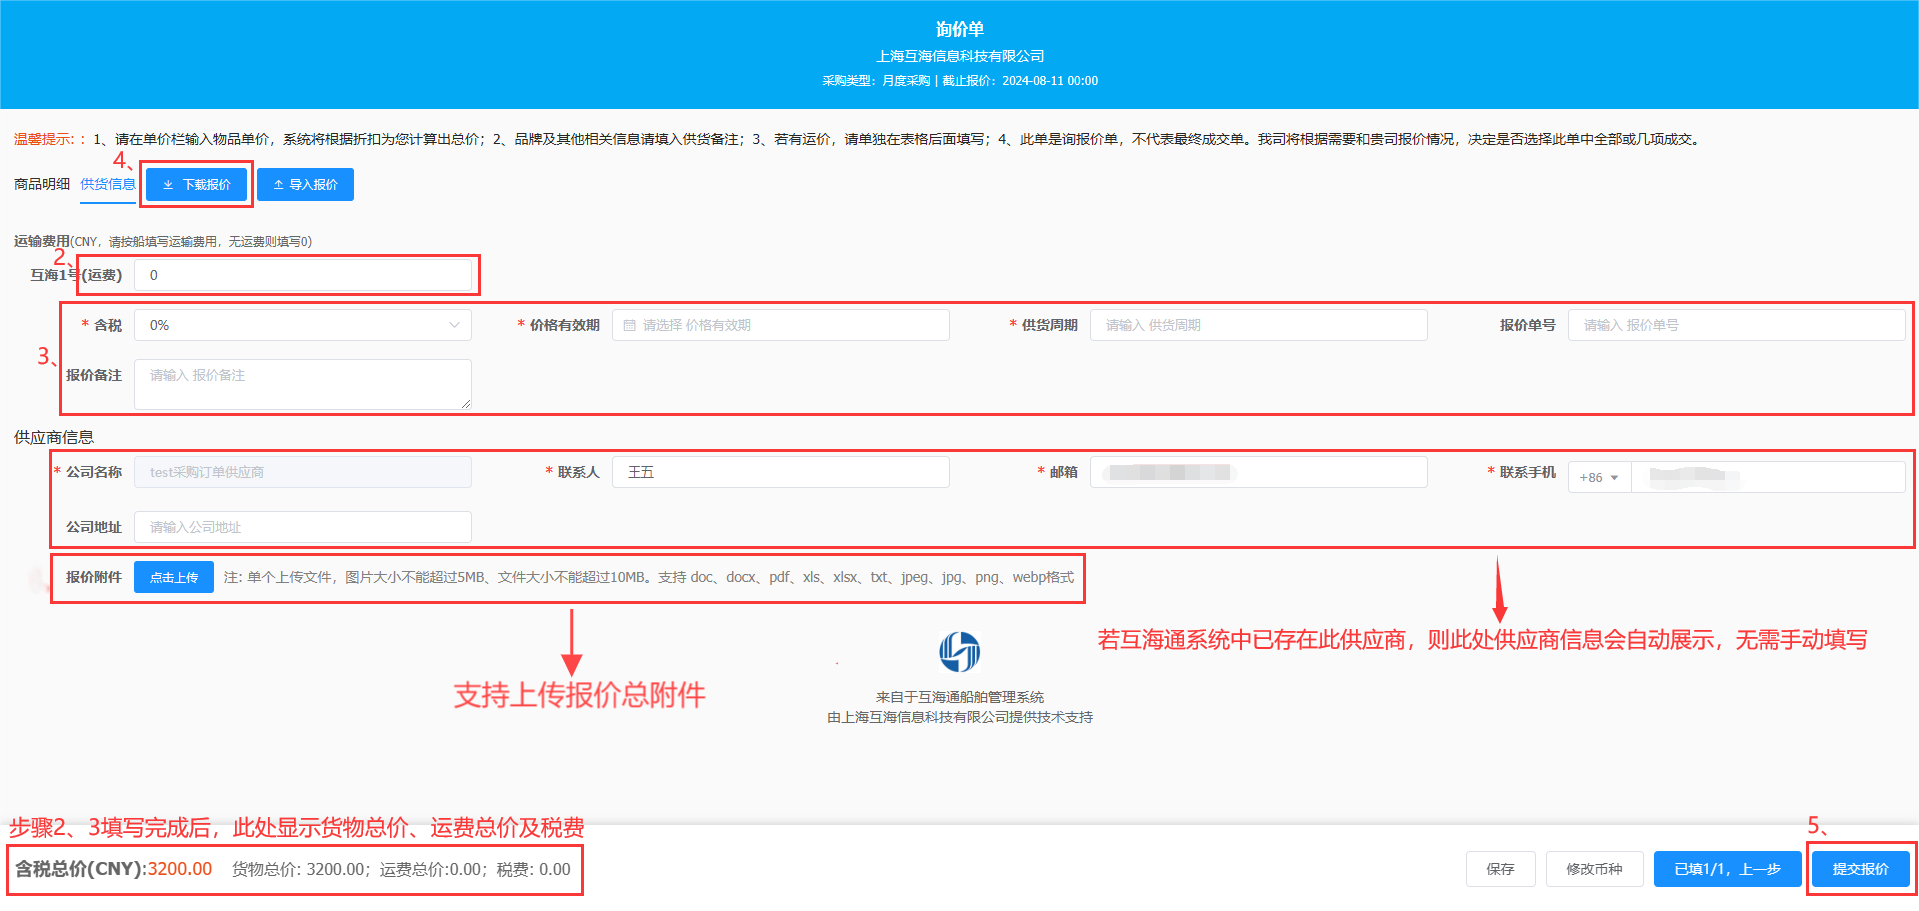The image size is (1919, 911).
Task: Click the 邮箱 input field
Action: (x=1258, y=472)
